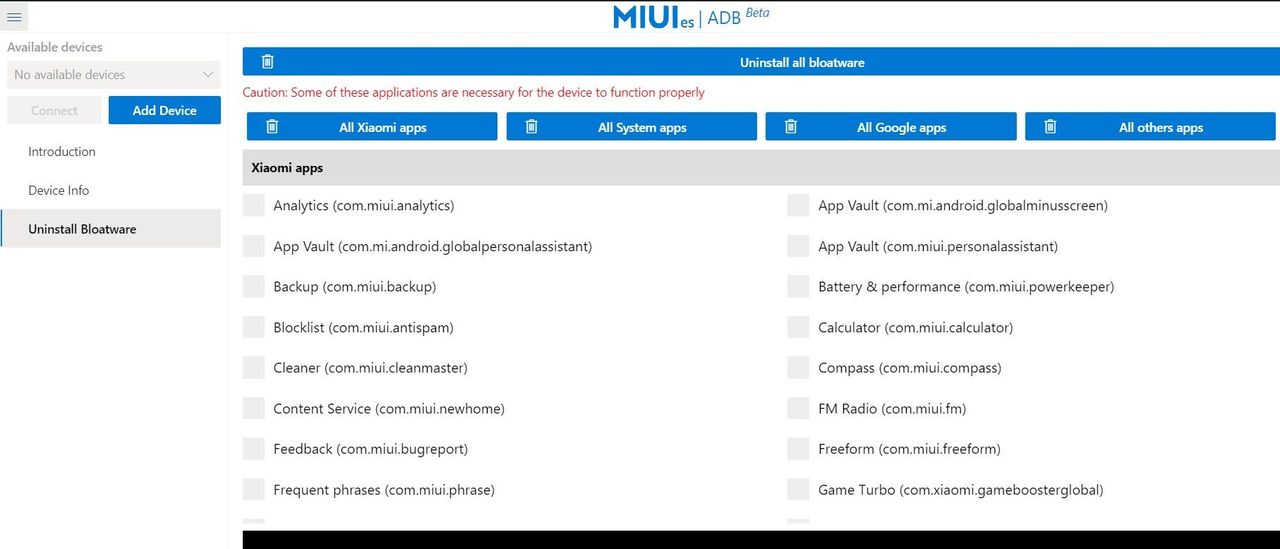This screenshot has width=1280, height=549.
Task: Click the red Caution warning text
Action: [x=474, y=92]
